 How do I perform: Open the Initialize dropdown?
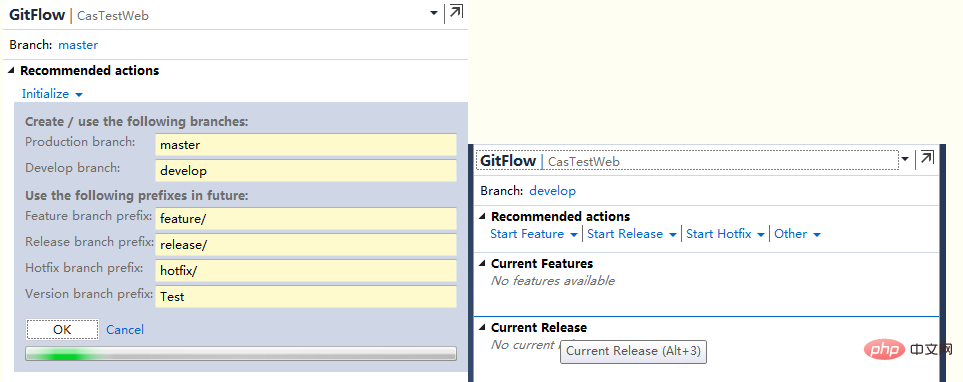pos(52,94)
